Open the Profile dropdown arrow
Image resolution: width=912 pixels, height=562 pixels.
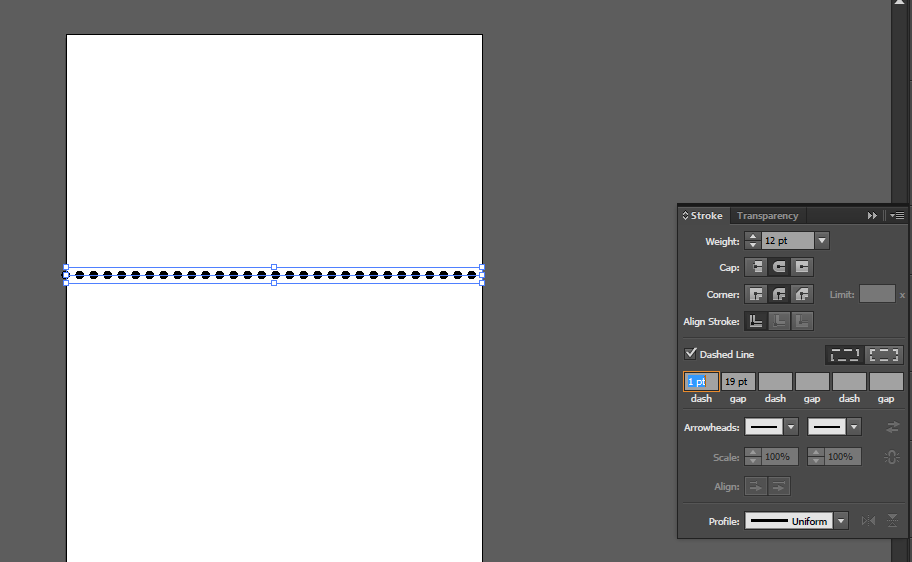pos(841,521)
